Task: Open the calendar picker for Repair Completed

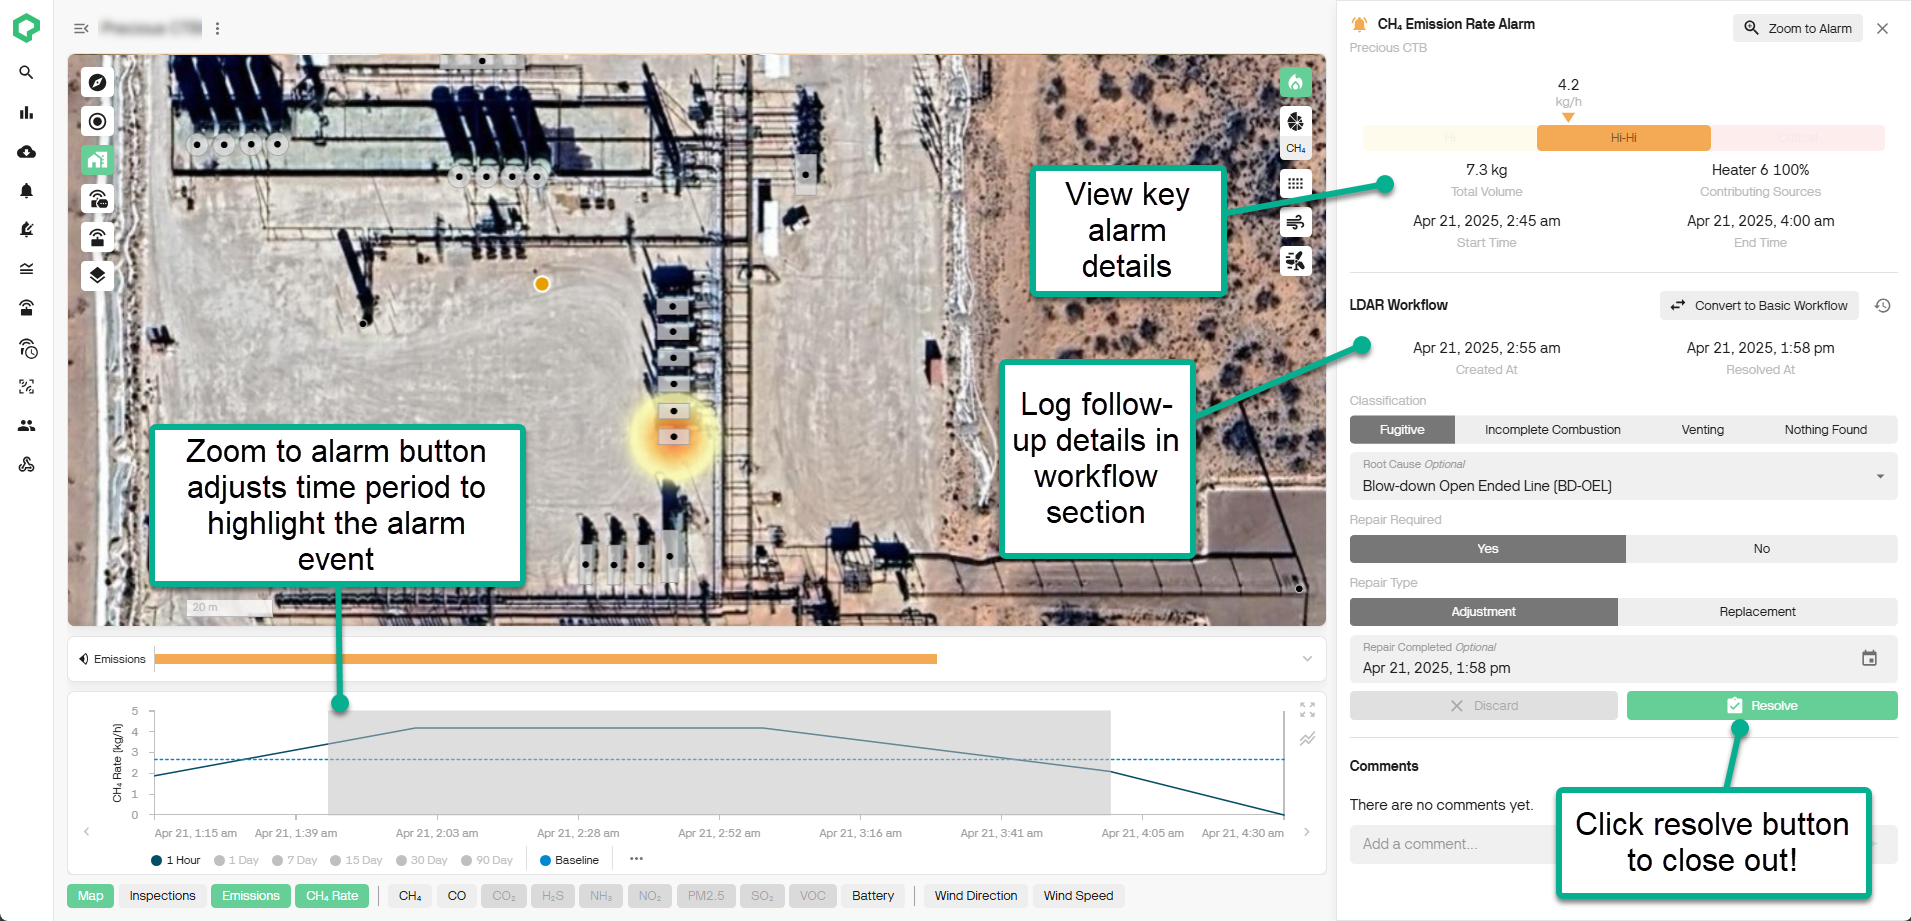Action: coord(1869,658)
